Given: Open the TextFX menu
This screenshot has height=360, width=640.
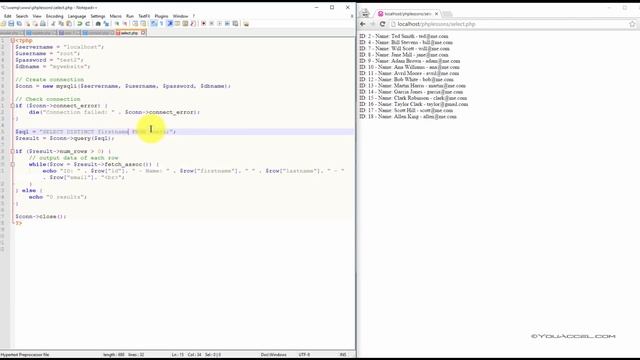Looking at the screenshot, I should point(144,16).
